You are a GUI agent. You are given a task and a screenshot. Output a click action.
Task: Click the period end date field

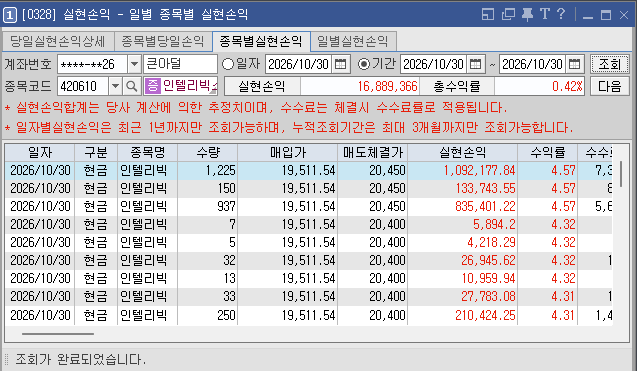click(533, 64)
